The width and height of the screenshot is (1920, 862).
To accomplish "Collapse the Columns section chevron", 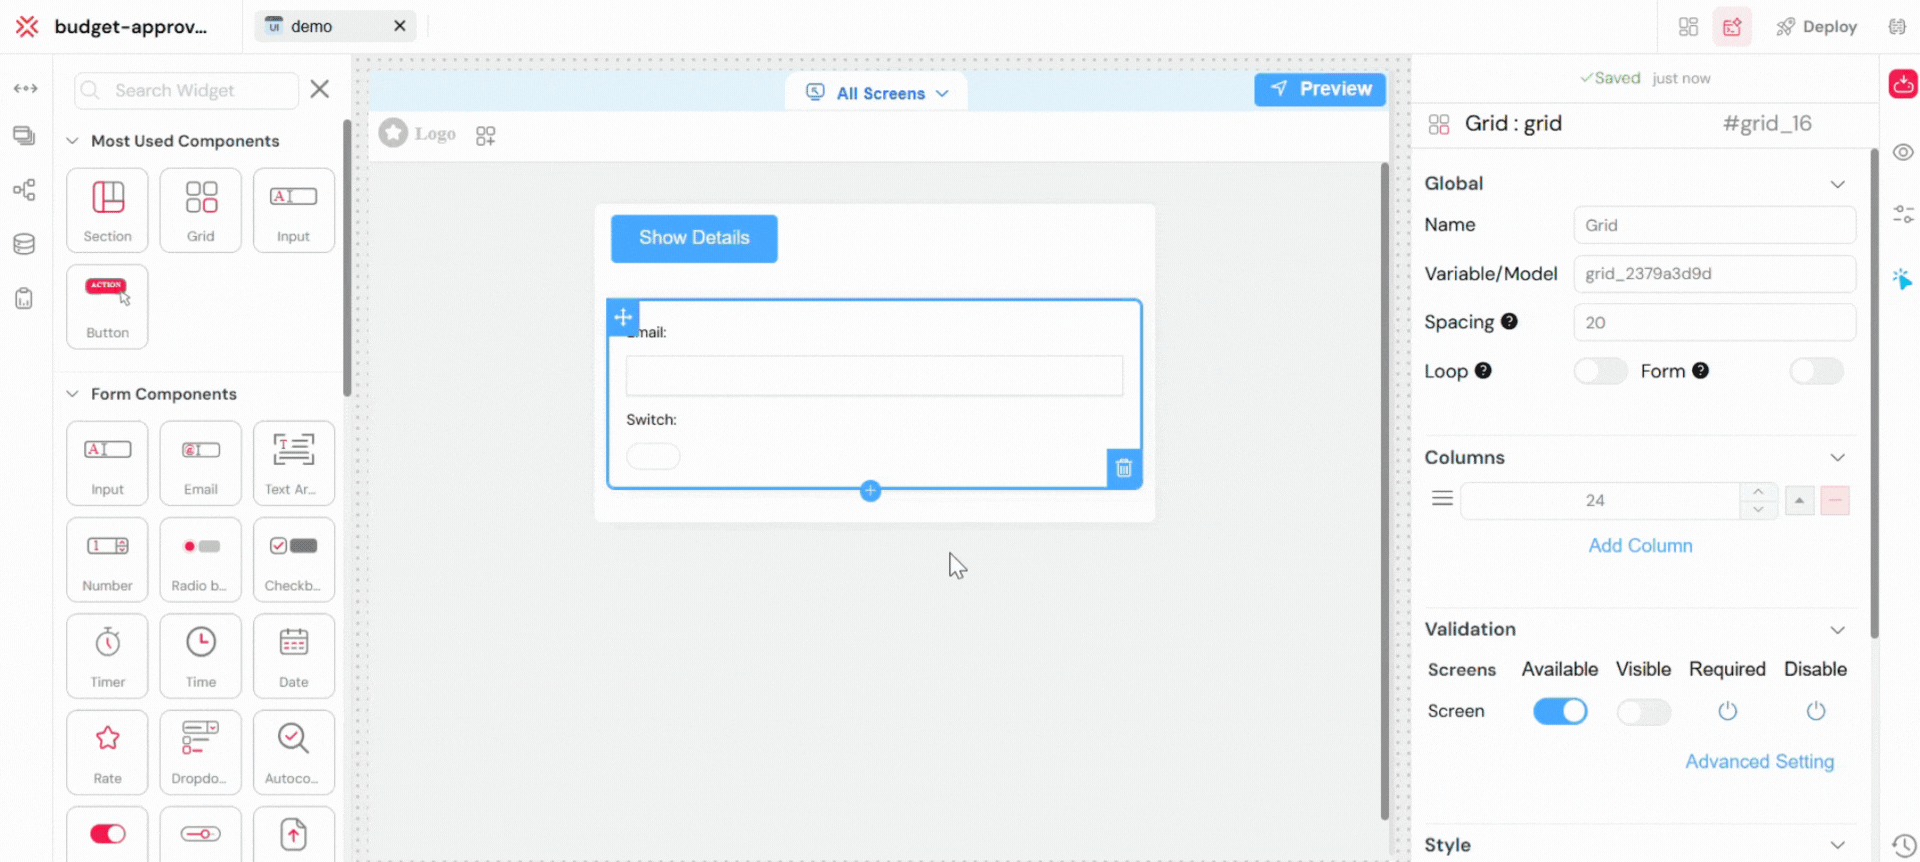I will tap(1837, 458).
